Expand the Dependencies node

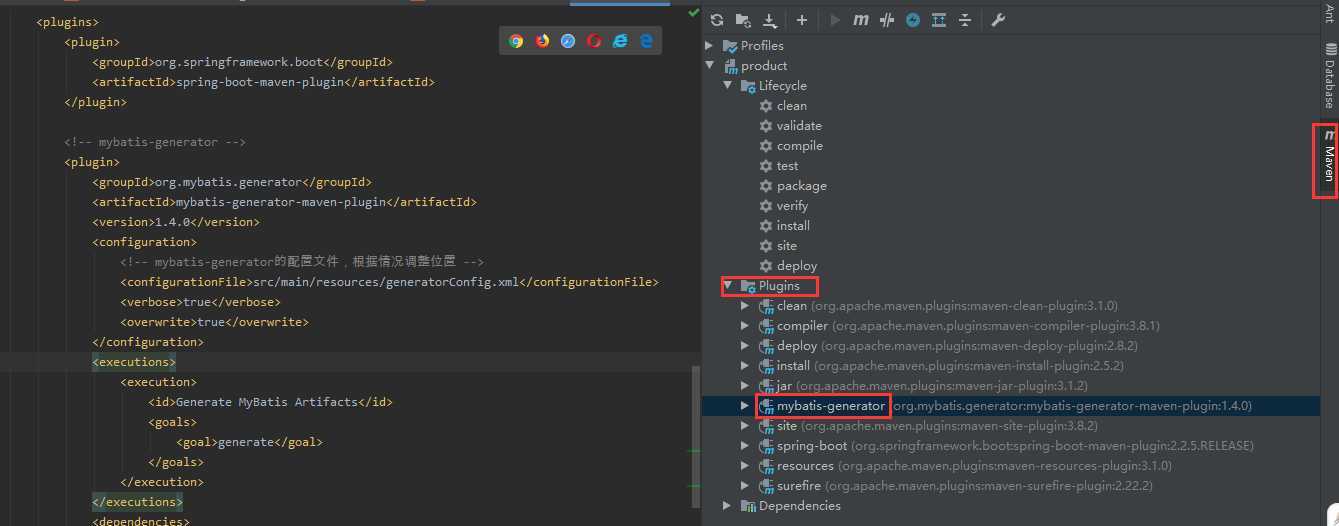(x=727, y=506)
